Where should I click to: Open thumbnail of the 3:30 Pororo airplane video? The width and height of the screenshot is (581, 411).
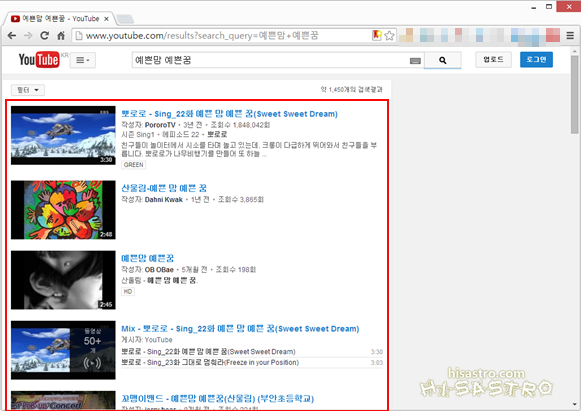click(63, 135)
